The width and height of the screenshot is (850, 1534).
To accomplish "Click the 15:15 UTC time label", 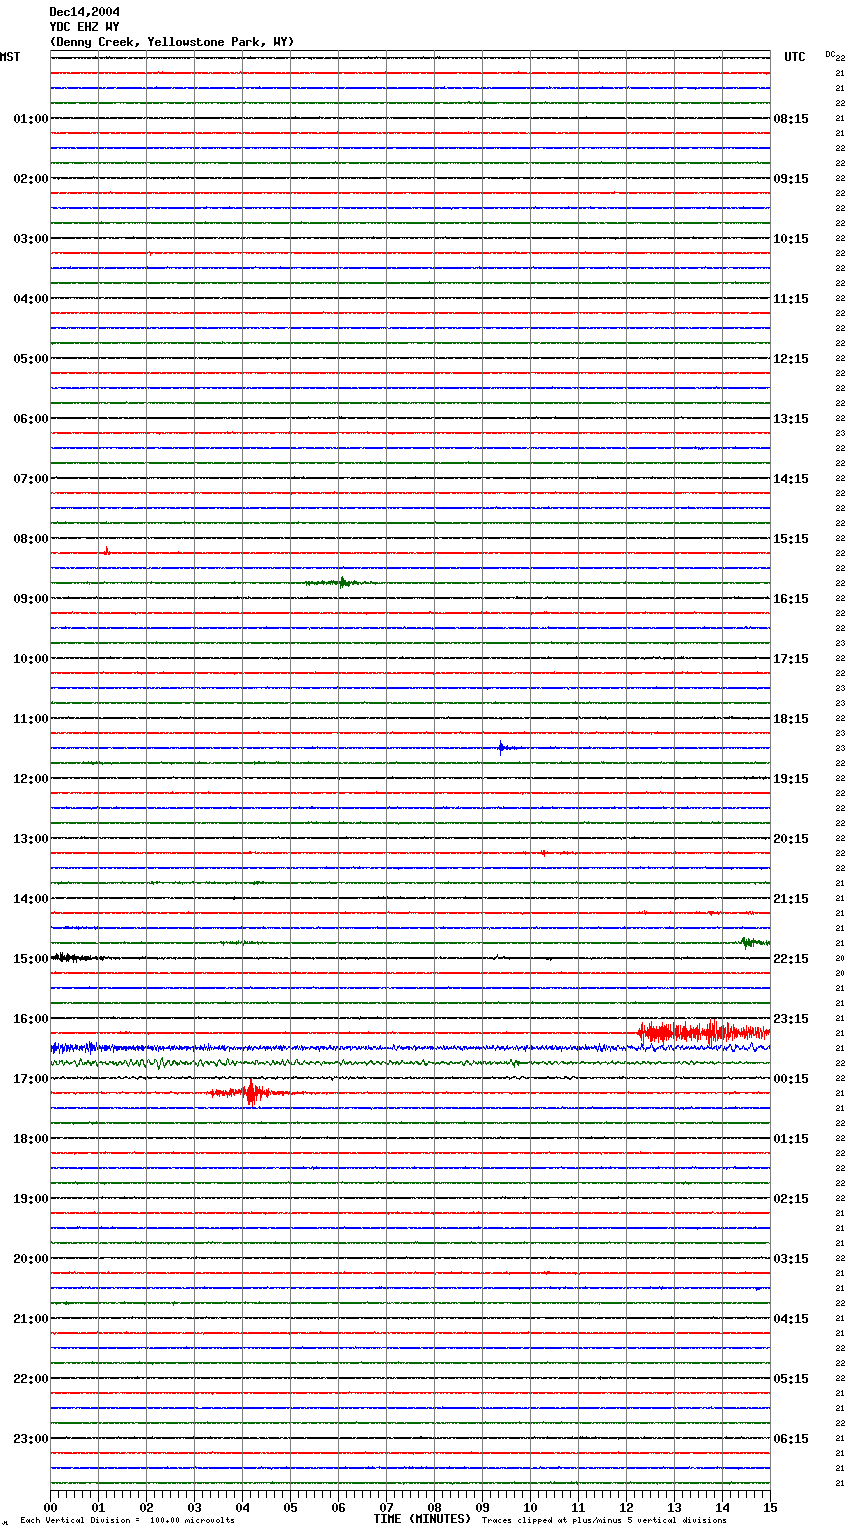I will click(x=791, y=539).
